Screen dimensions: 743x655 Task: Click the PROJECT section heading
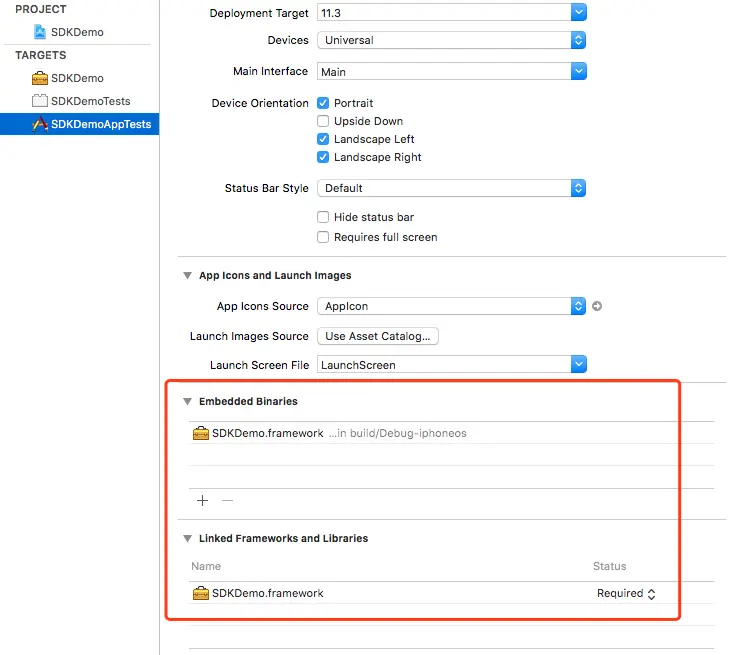click(x=41, y=9)
